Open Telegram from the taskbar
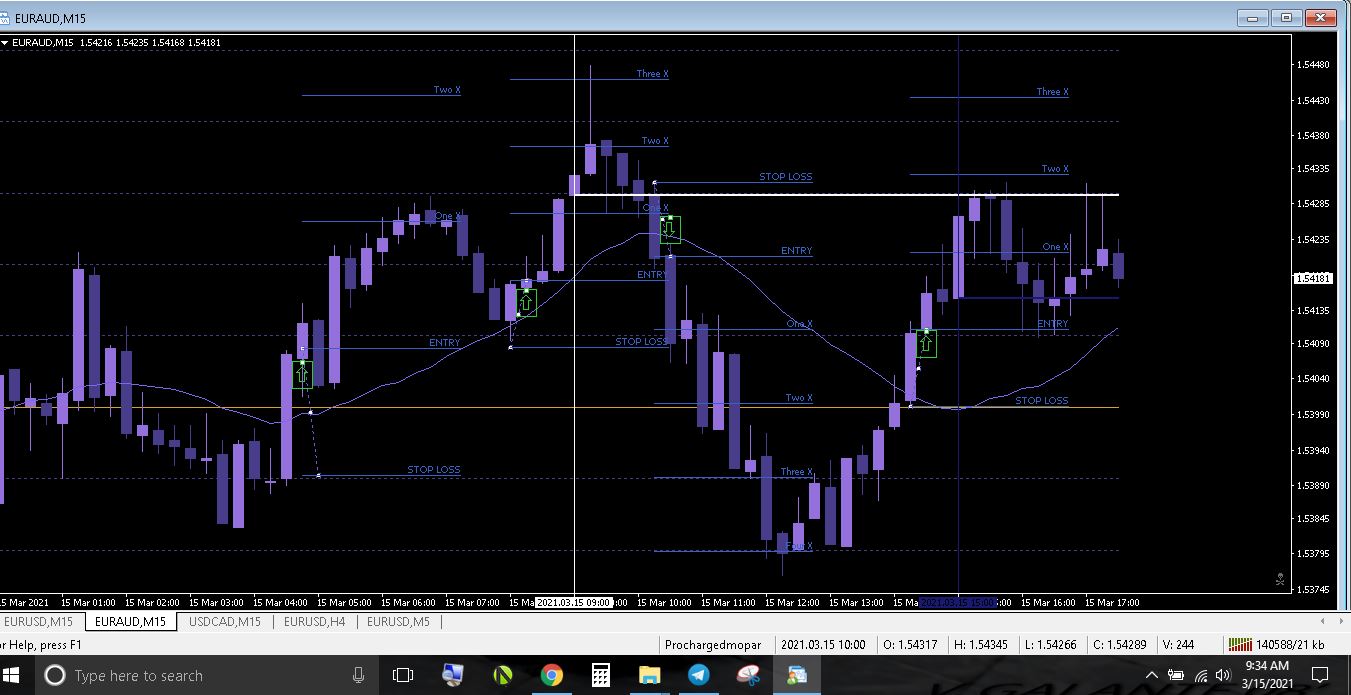The width and height of the screenshot is (1351, 695). pyautogui.click(x=699, y=675)
